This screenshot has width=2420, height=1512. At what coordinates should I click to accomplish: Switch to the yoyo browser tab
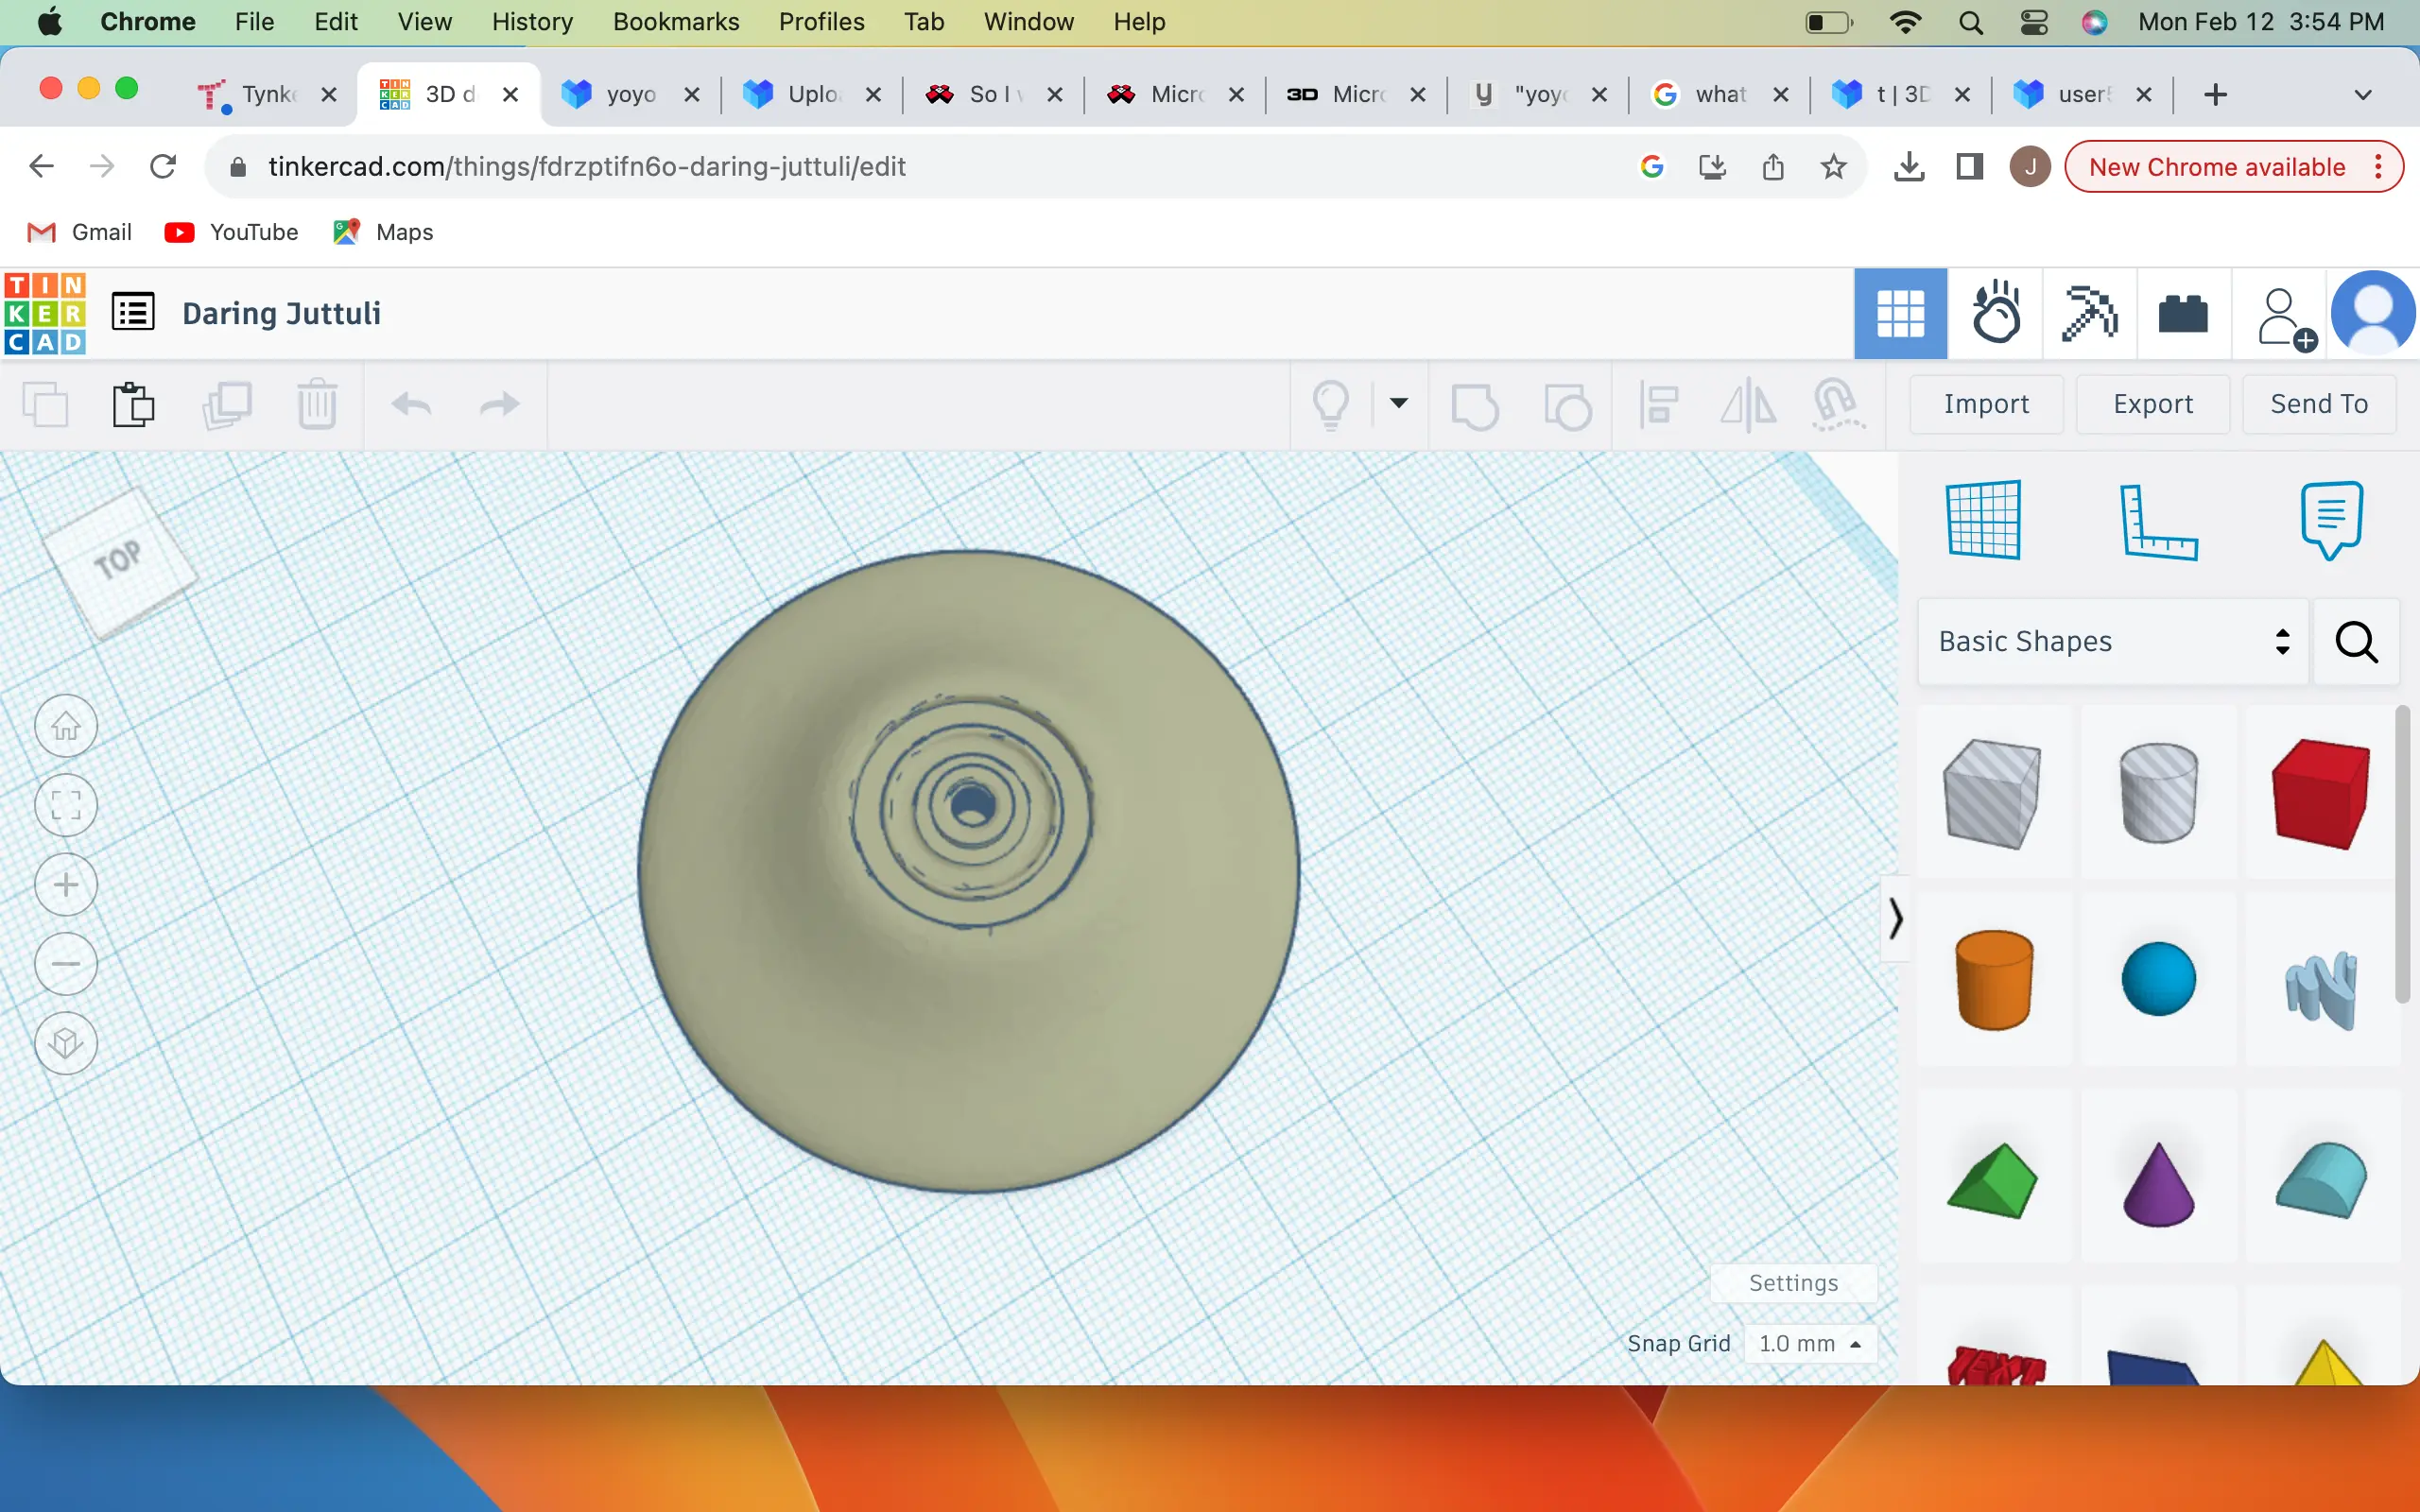pyautogui.click(x=628, y=94)
